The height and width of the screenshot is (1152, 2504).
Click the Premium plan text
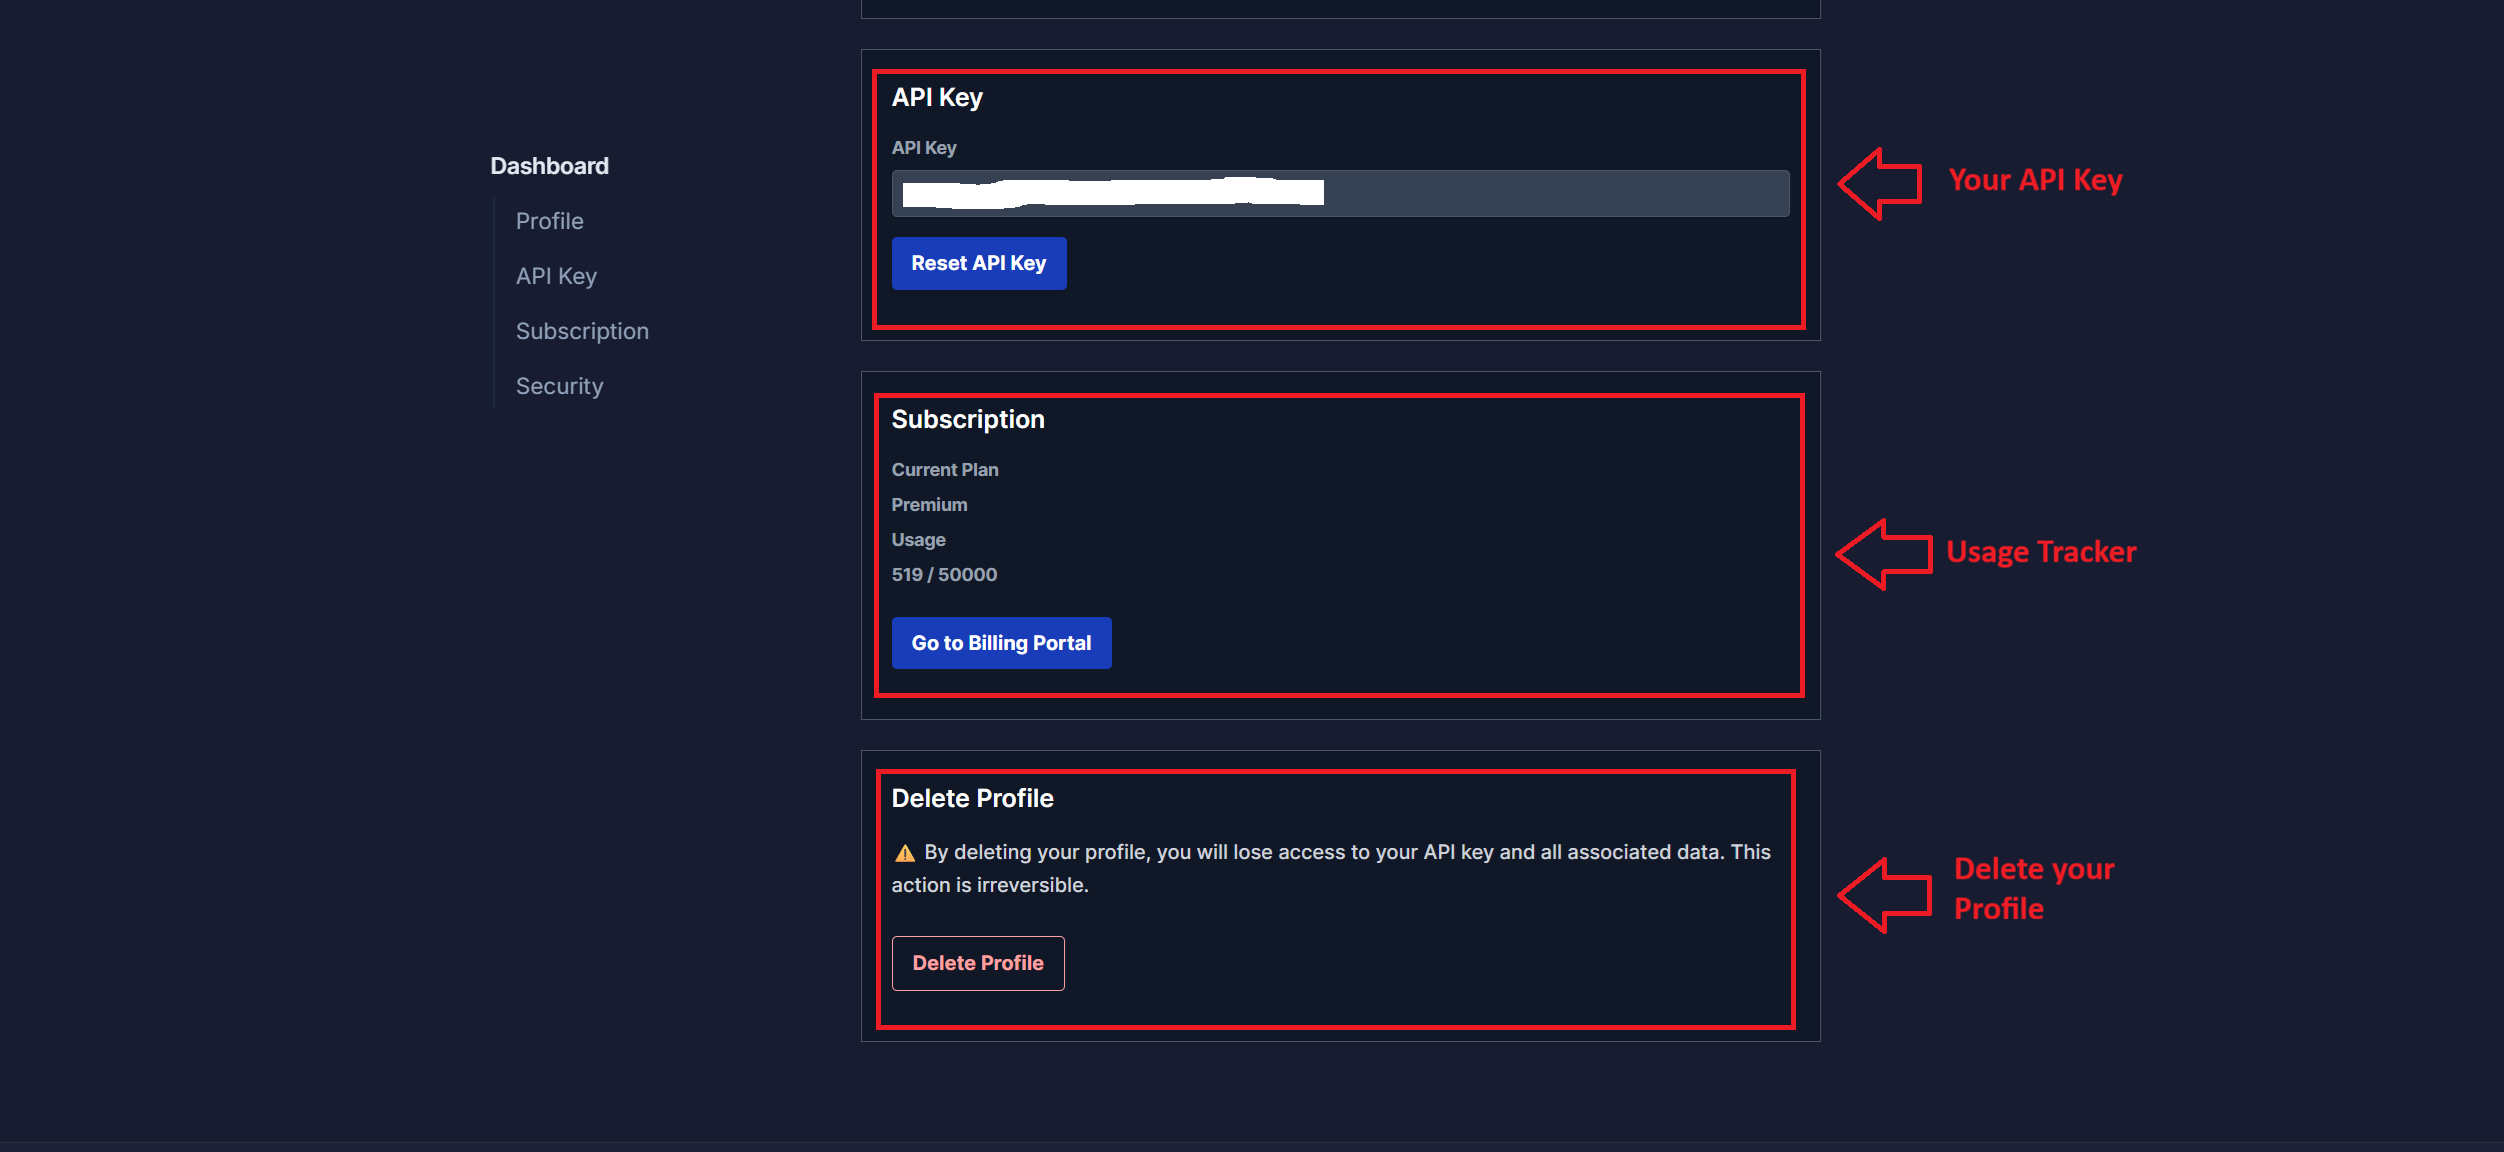(x=929, y=504)
